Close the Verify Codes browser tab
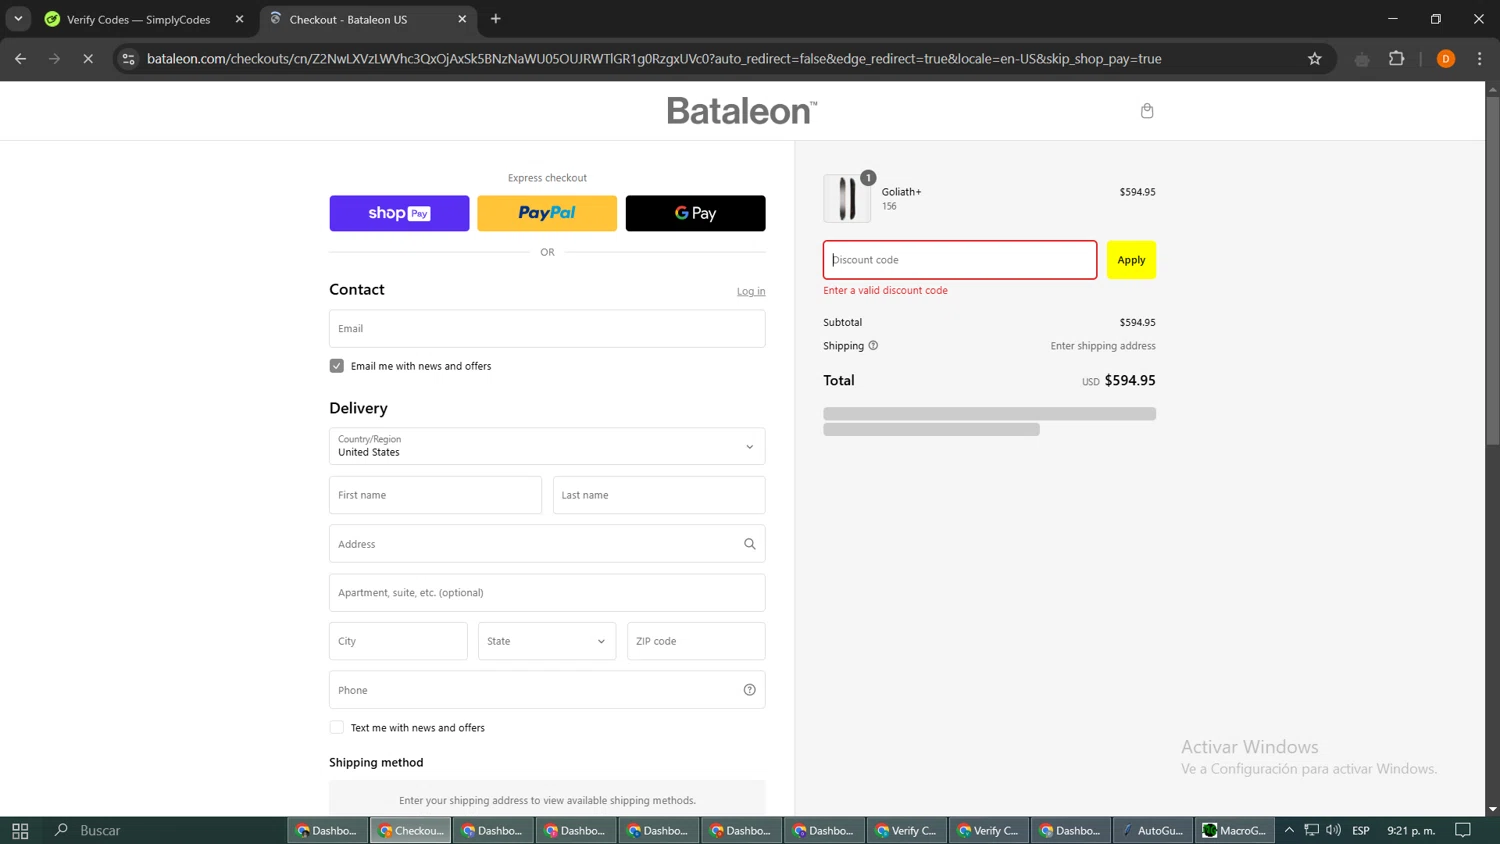 (x=239, y=19)
